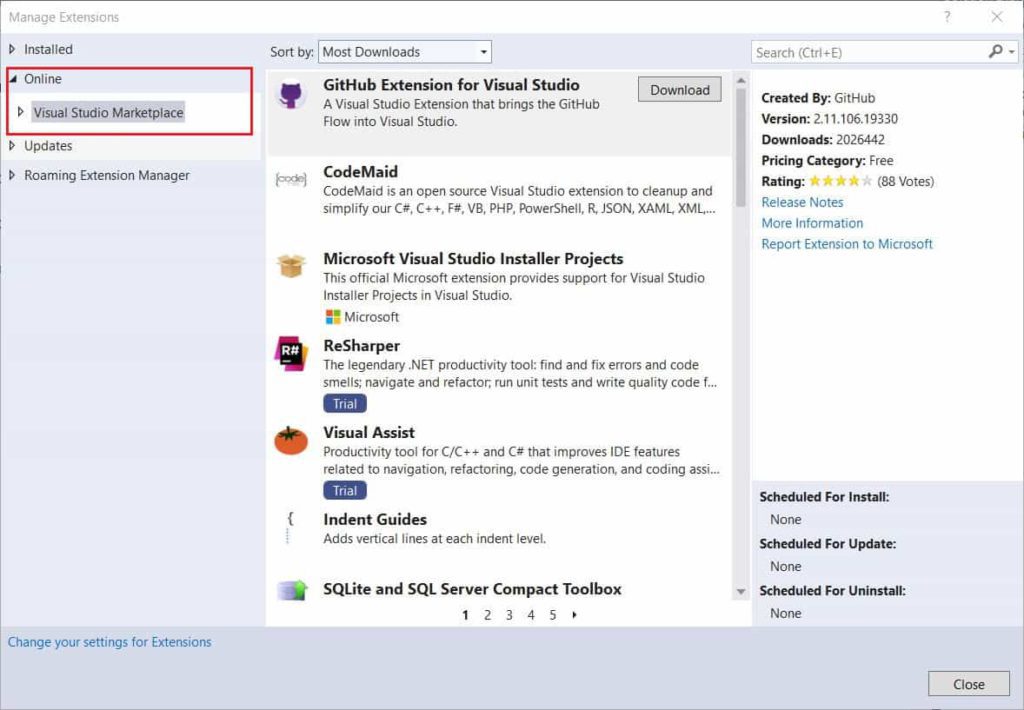
Task: Click the scrollbar up arrow
Action: [x=741, y=80]
